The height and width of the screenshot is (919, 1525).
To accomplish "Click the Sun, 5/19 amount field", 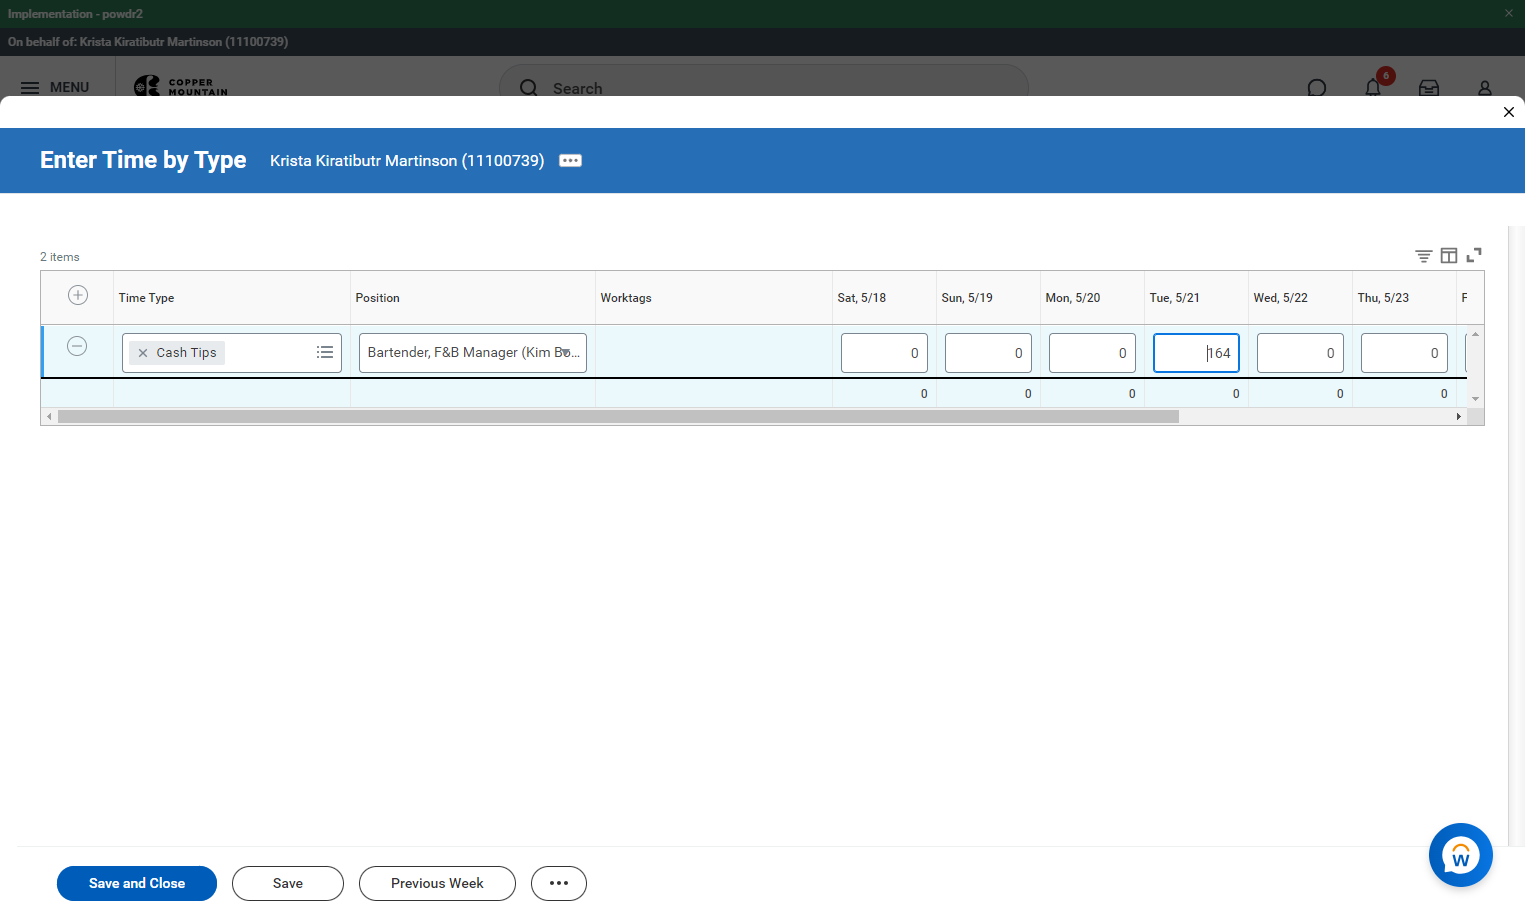I will click(x=988, y=353).
